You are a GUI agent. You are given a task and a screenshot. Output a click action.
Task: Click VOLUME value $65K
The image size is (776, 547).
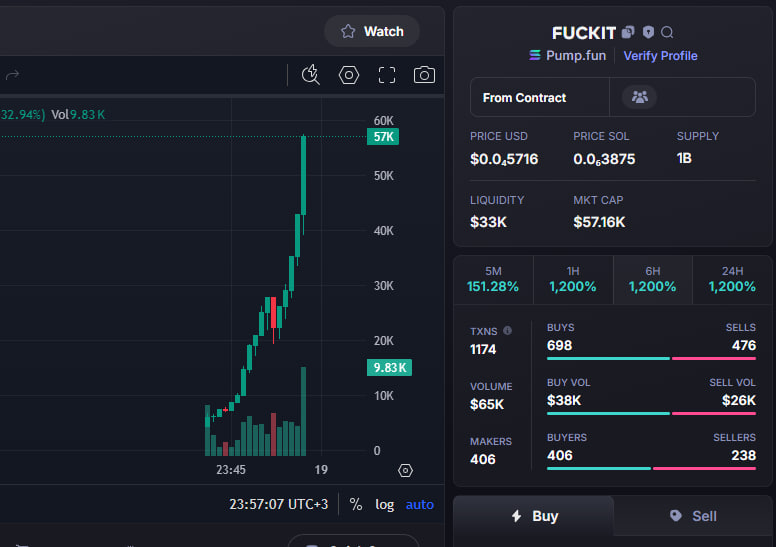click(x=486, y=404)
